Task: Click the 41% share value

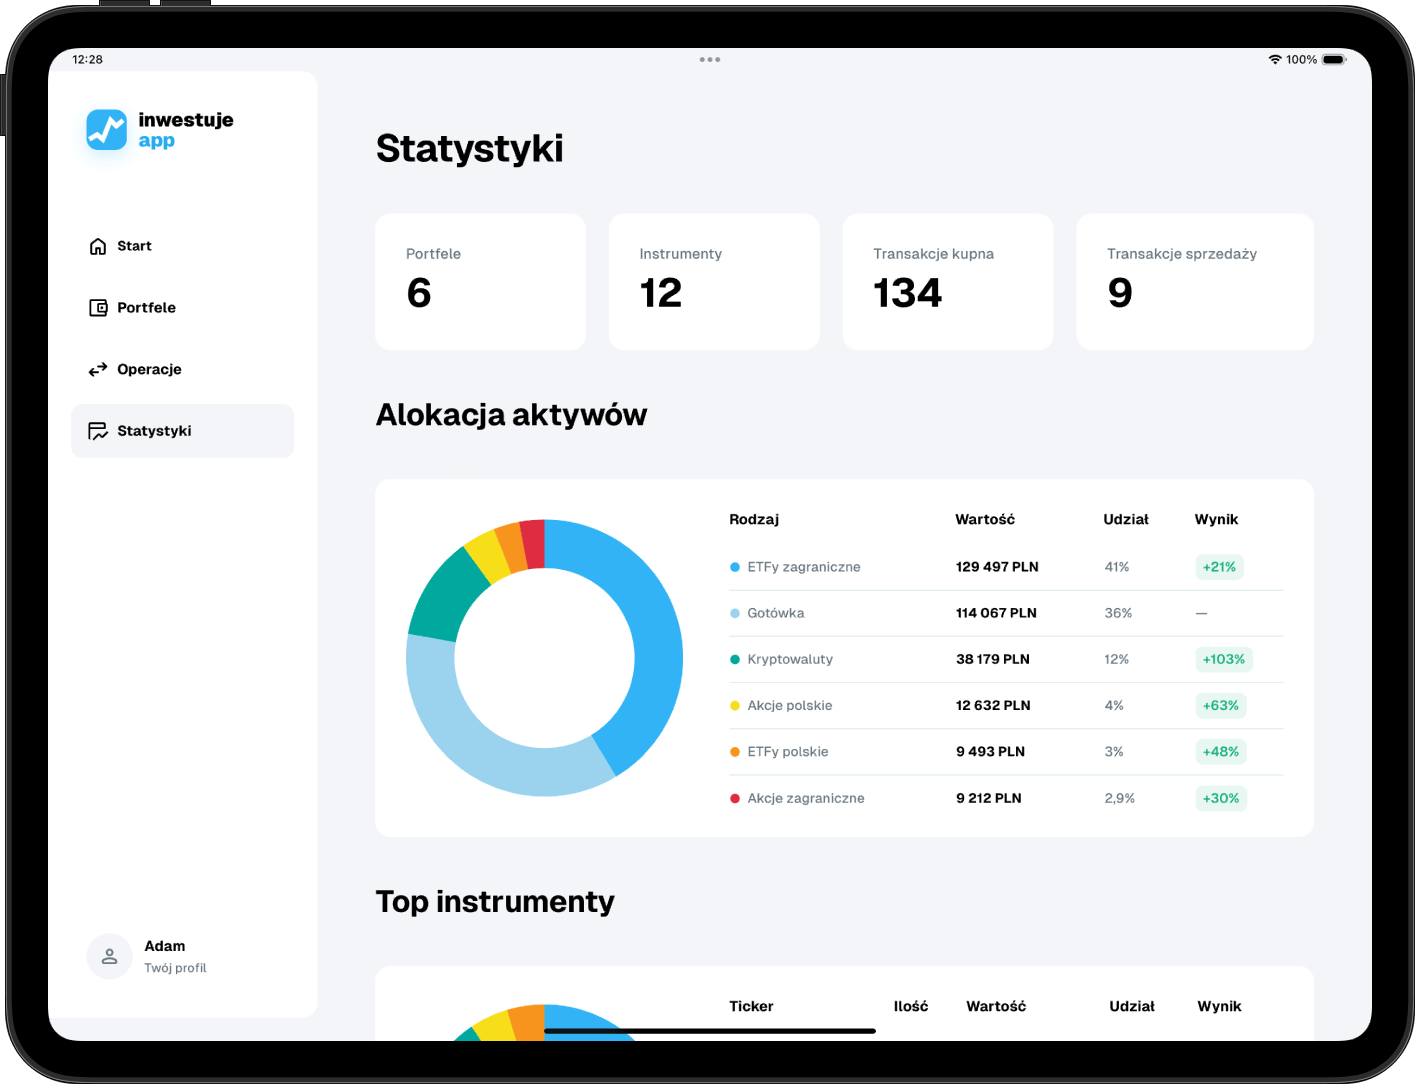Action: click(x=1117, y=567)
